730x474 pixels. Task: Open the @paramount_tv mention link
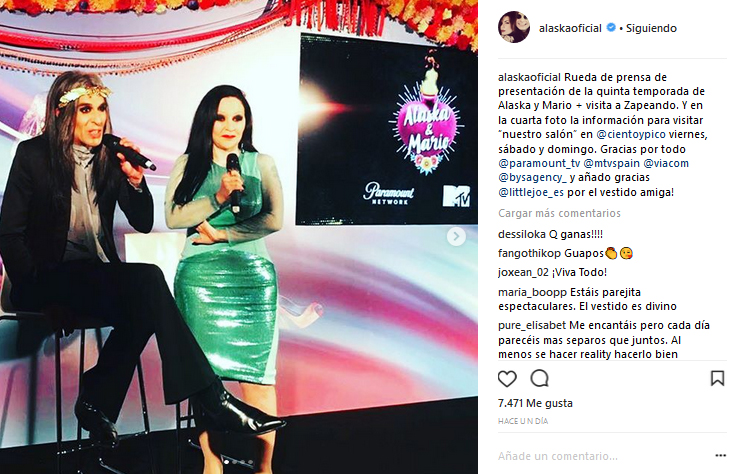coord(539,163)
